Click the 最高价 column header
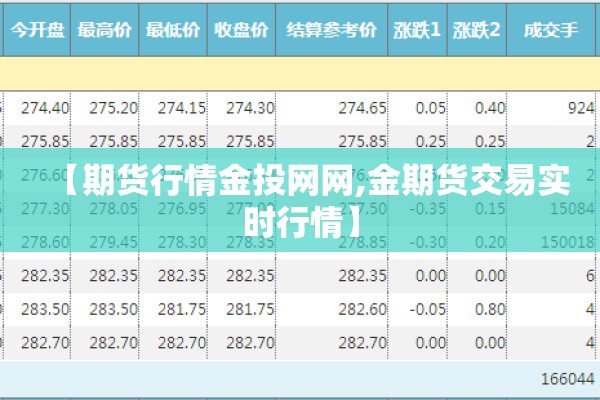 [104, 29]
